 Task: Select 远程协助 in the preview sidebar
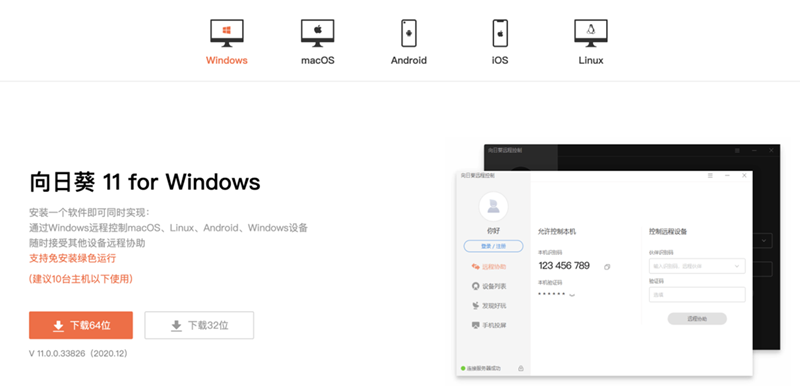point(489,266)
